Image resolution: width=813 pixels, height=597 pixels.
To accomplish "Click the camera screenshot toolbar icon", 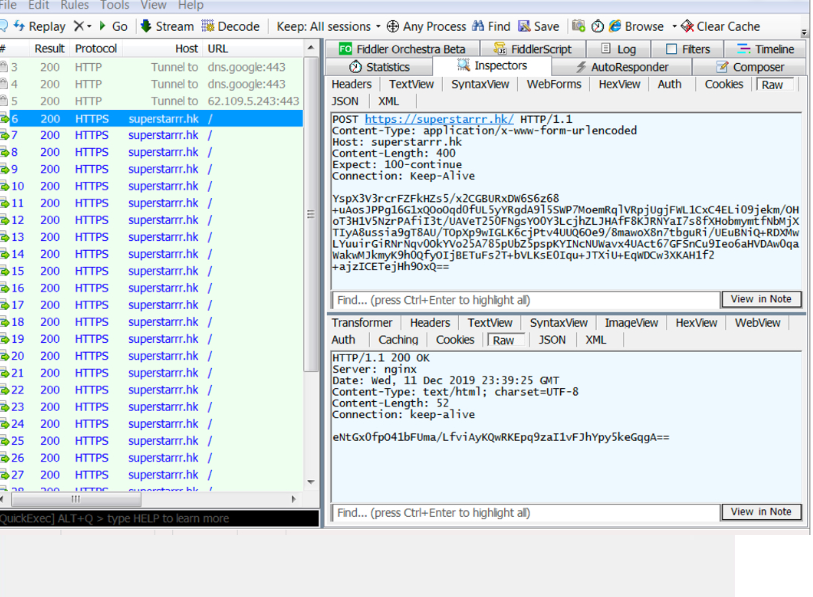I will [x=579, y=26].
